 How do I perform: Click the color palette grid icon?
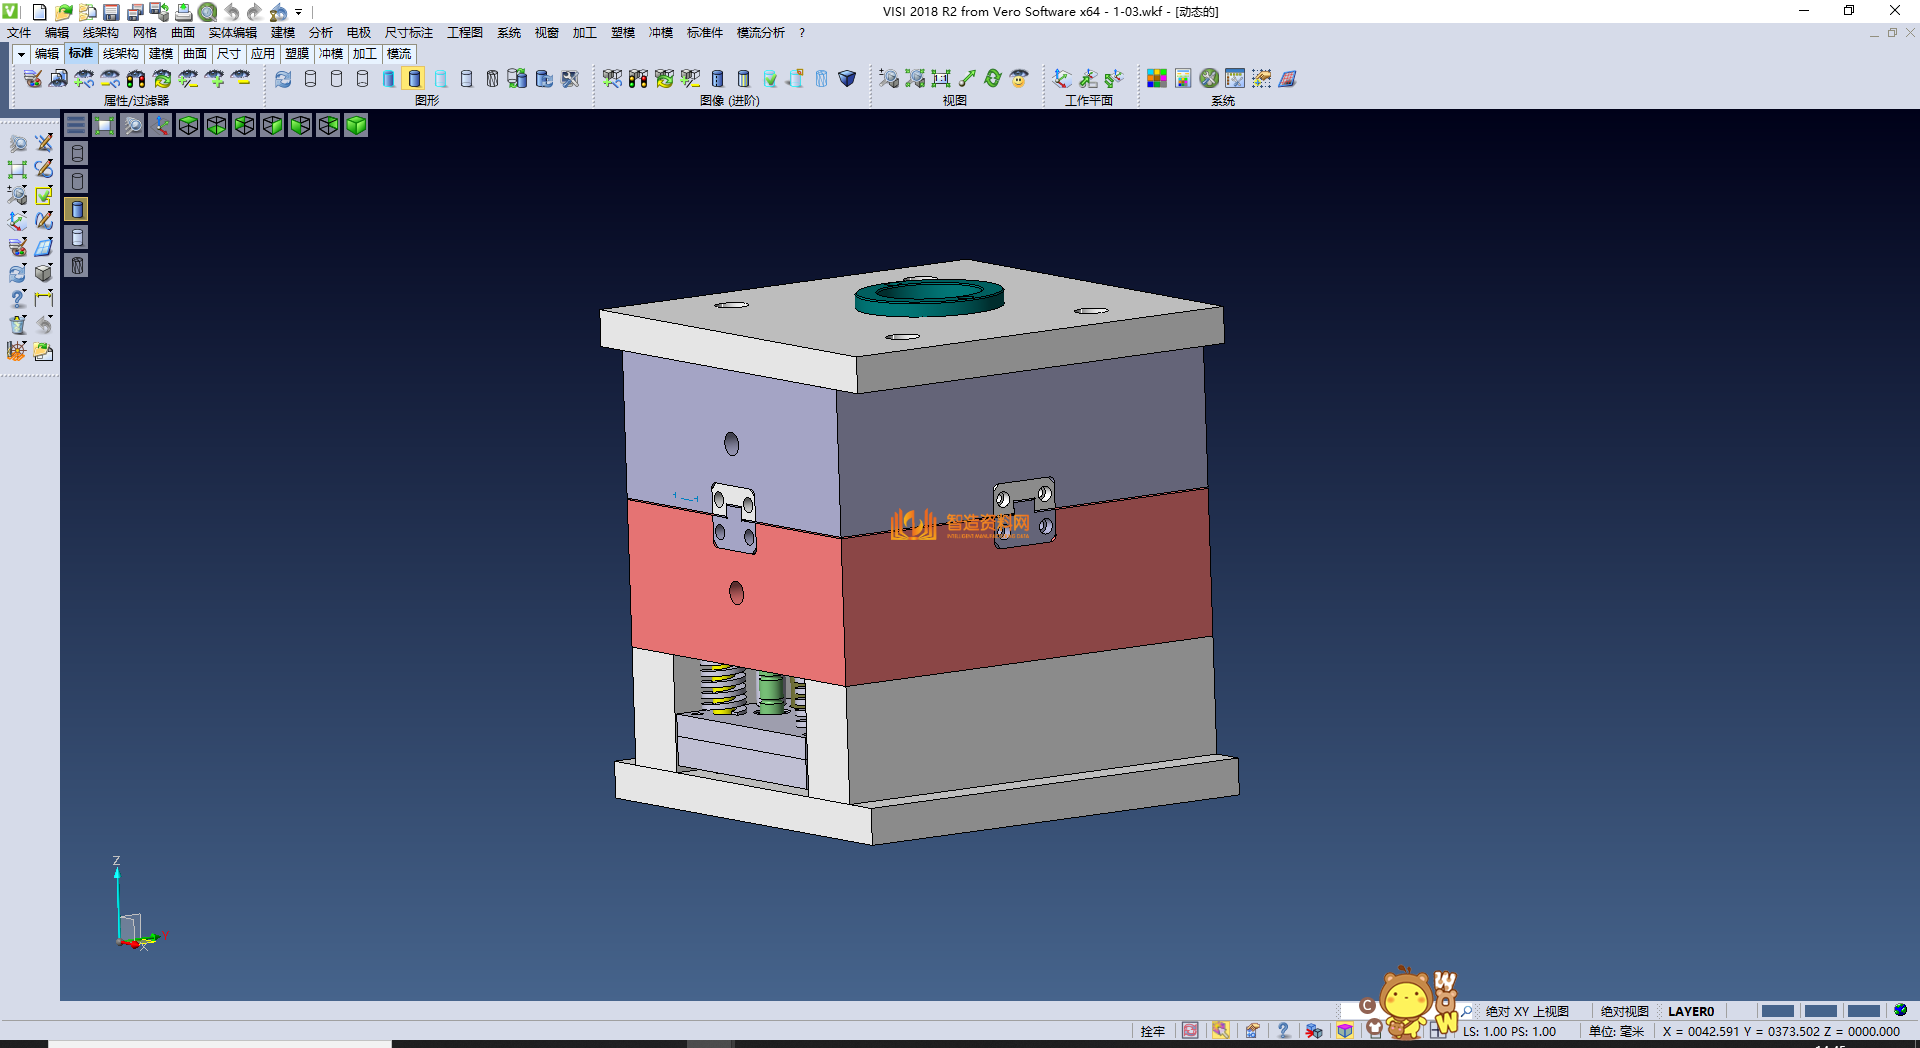(x=1157, y=79)
